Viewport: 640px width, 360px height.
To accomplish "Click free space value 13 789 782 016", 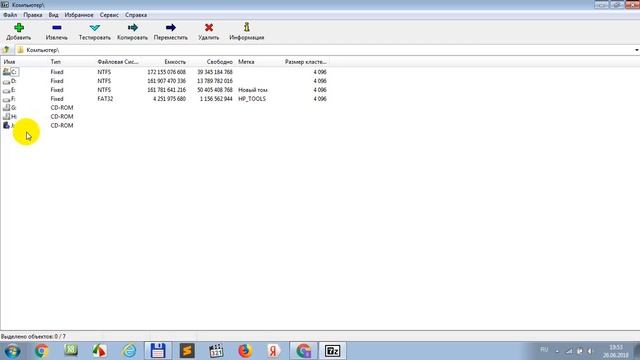I will pyautogui.click(x=215, y=81).
